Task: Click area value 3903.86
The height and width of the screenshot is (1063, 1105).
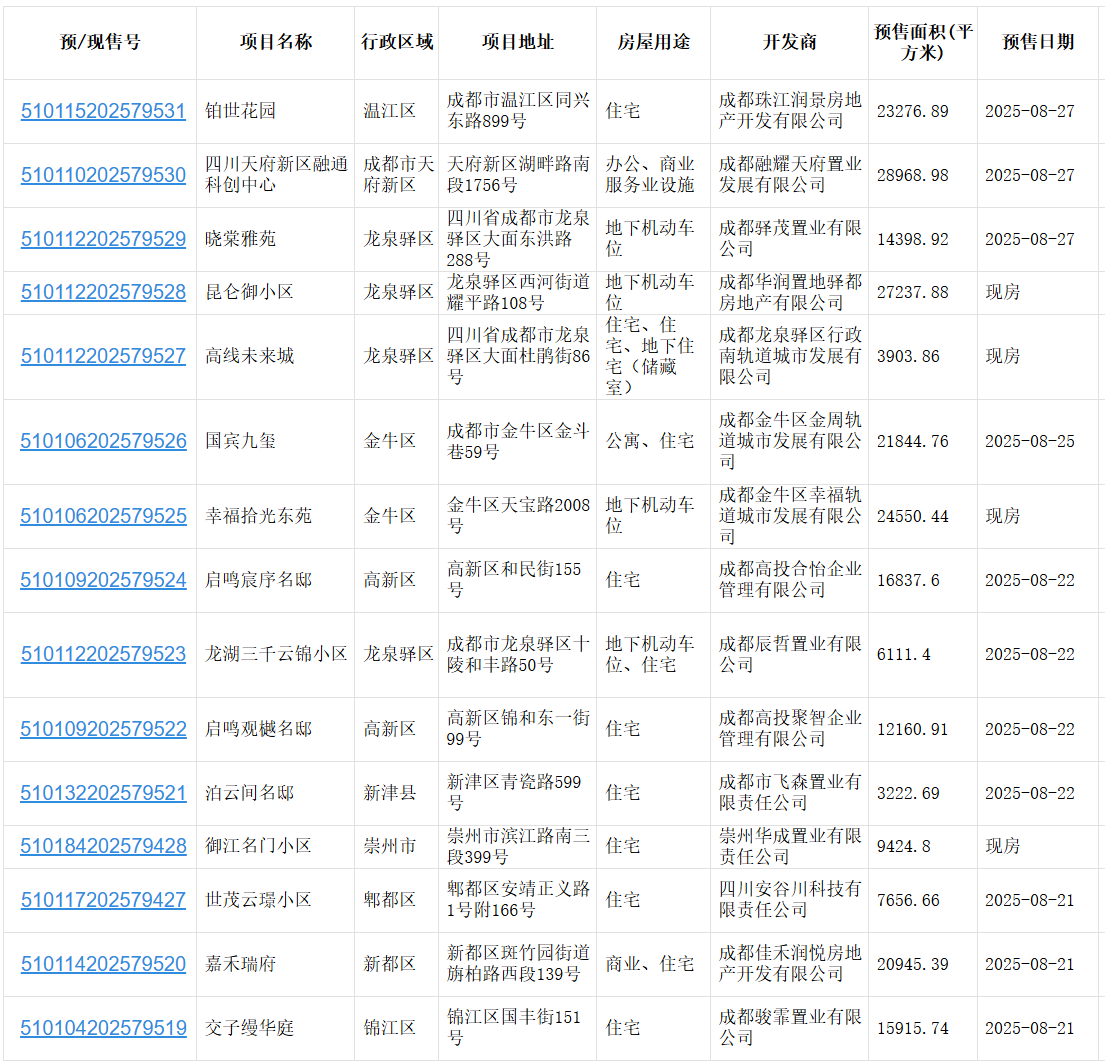Action: (908, 356)
